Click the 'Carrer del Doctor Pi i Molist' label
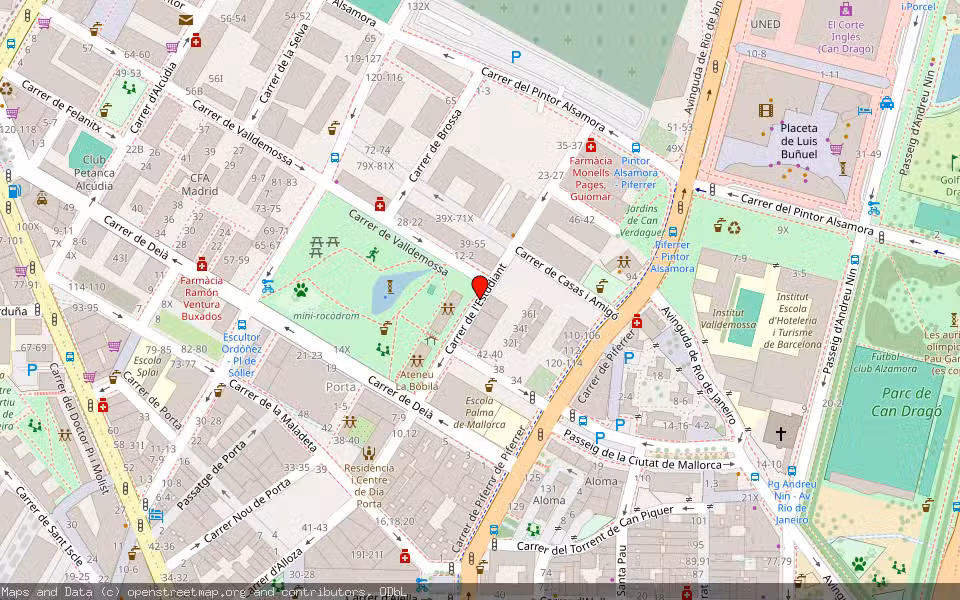Viewport: 960px width, 600px height. tap(79, 428)
